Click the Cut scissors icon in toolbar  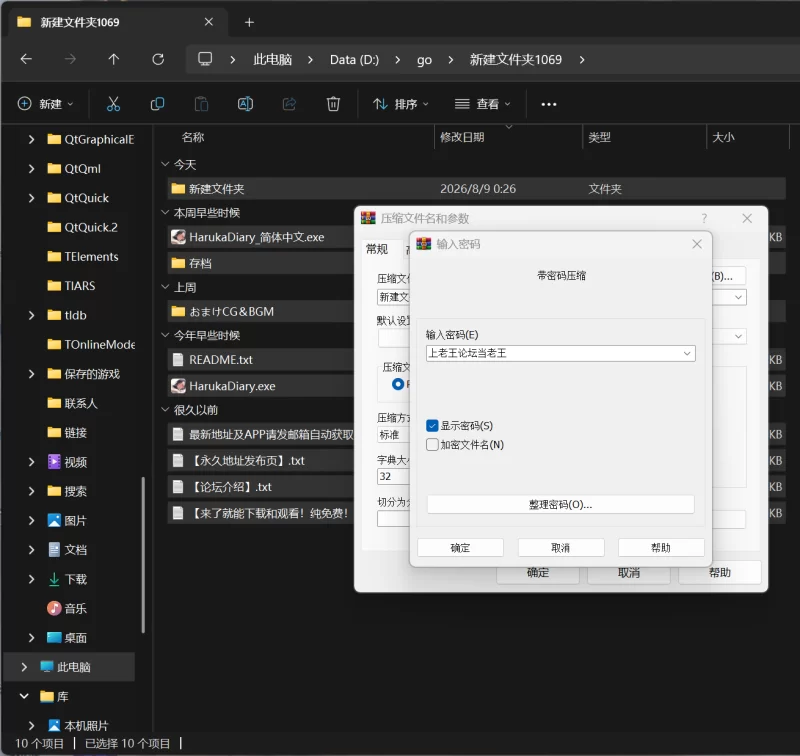pyautogui.click(x=113, y=104)
